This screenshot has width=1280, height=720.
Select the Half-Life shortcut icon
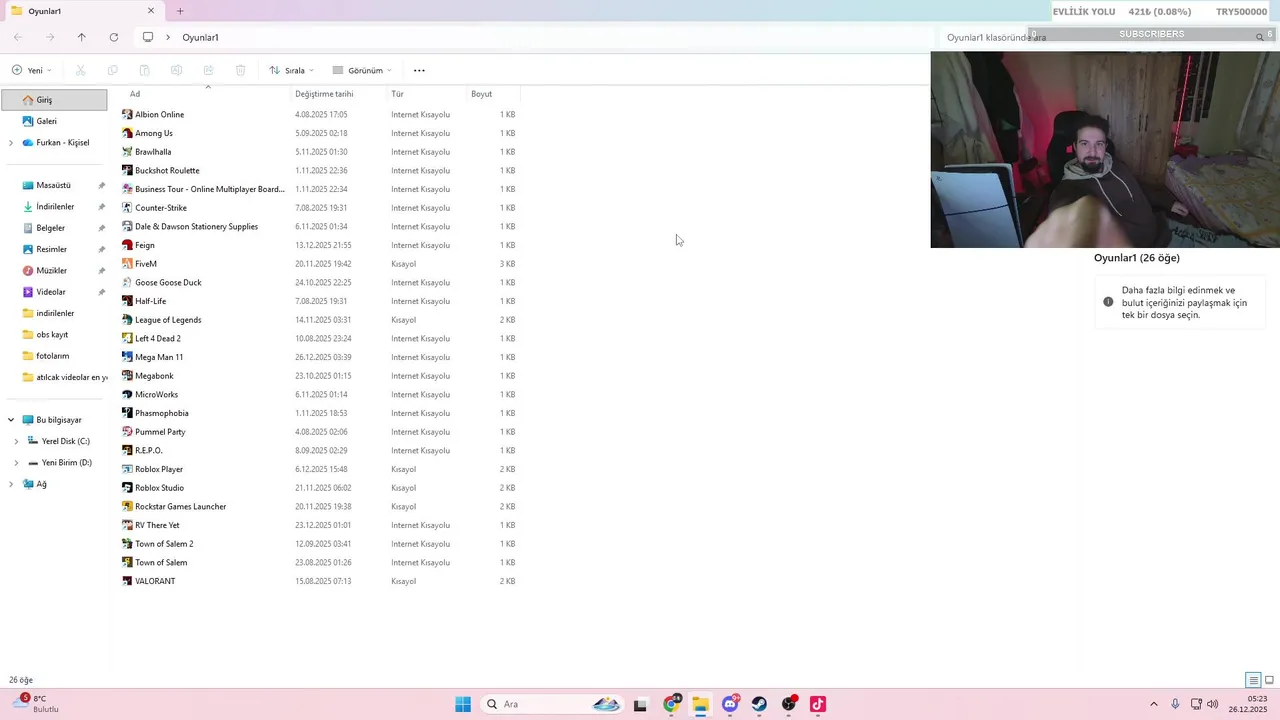[127, 301]
